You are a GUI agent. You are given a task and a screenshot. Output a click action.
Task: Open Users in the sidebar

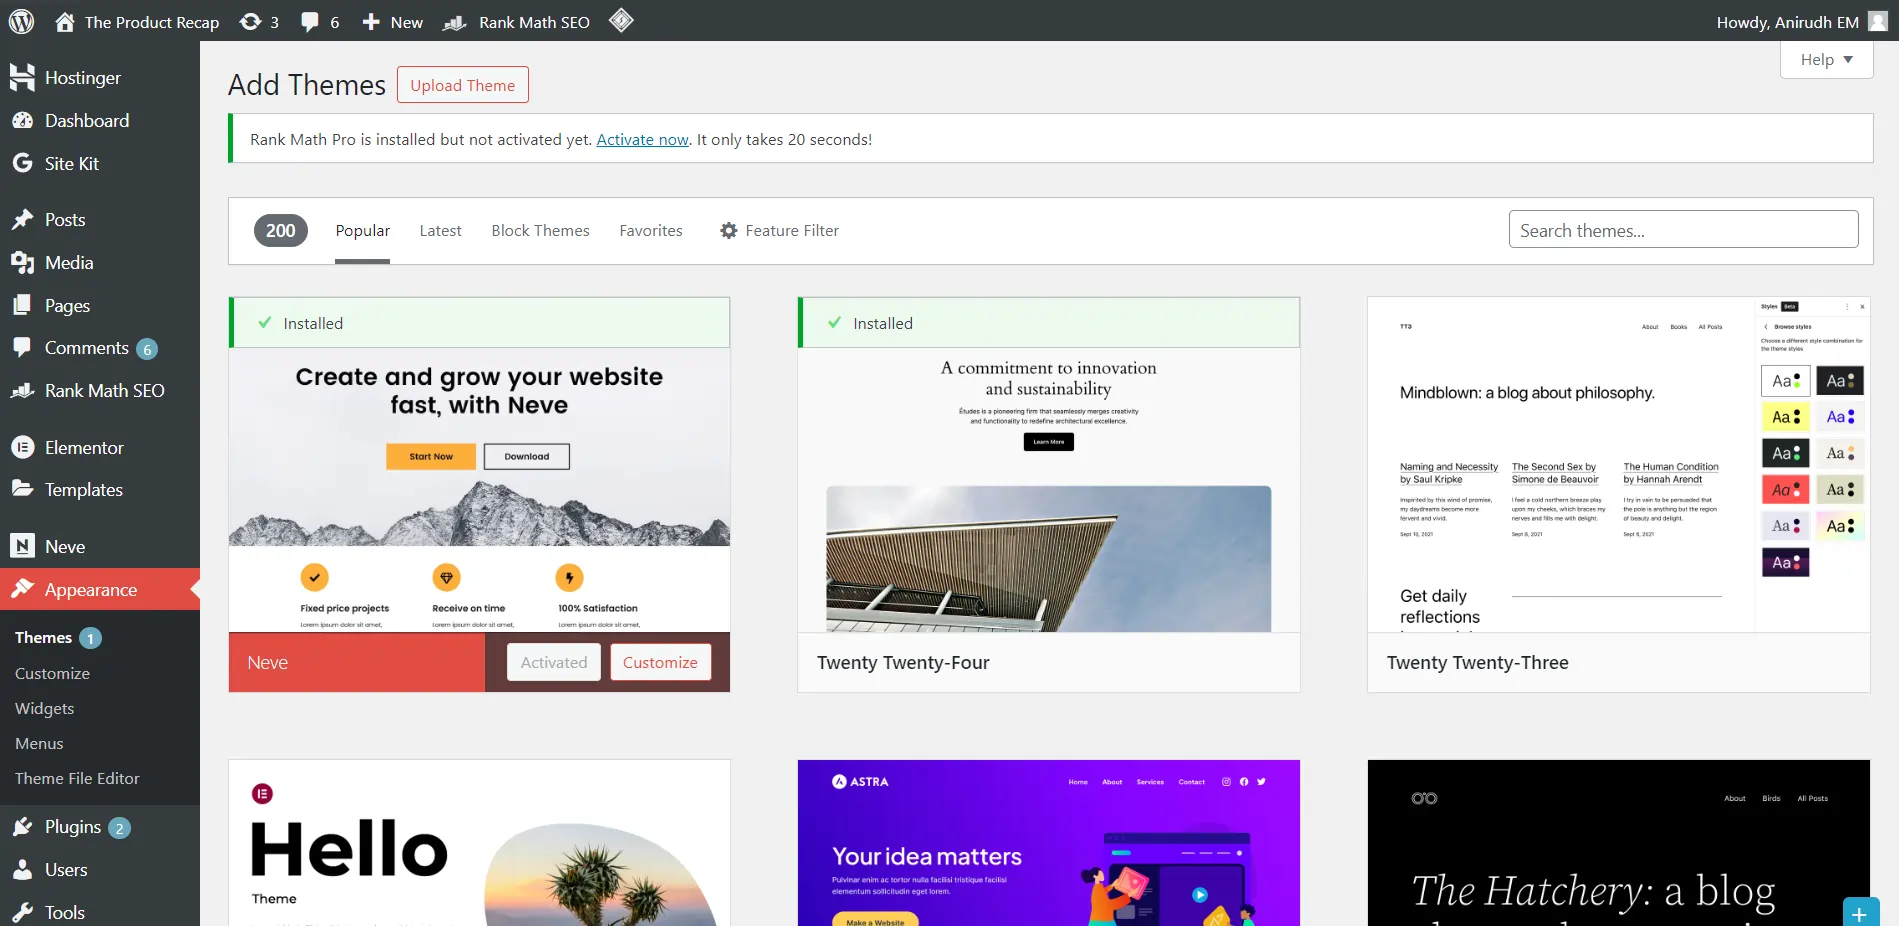(x=100, y=870)
